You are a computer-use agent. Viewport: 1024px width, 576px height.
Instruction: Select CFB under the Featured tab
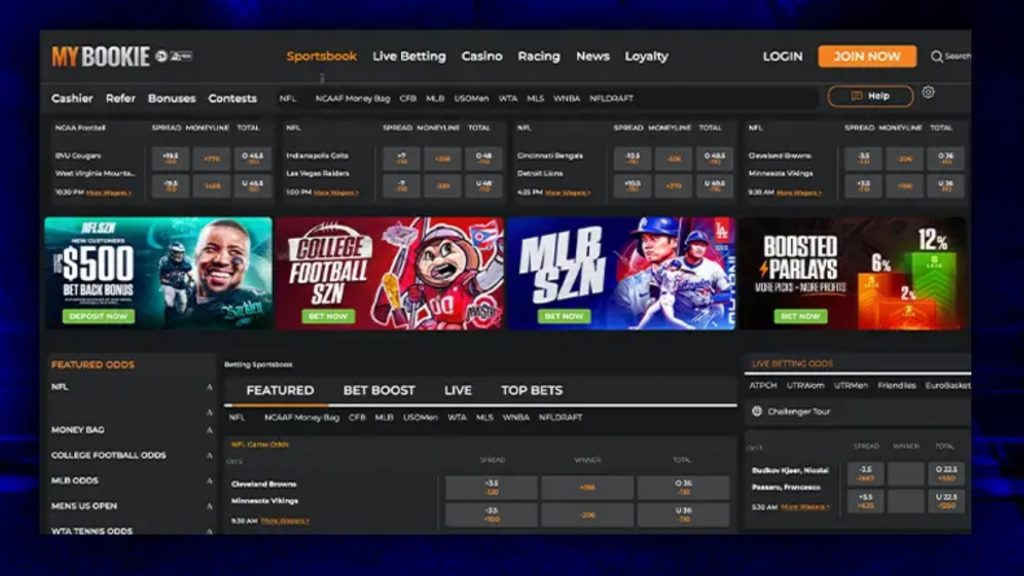[357, 417]
